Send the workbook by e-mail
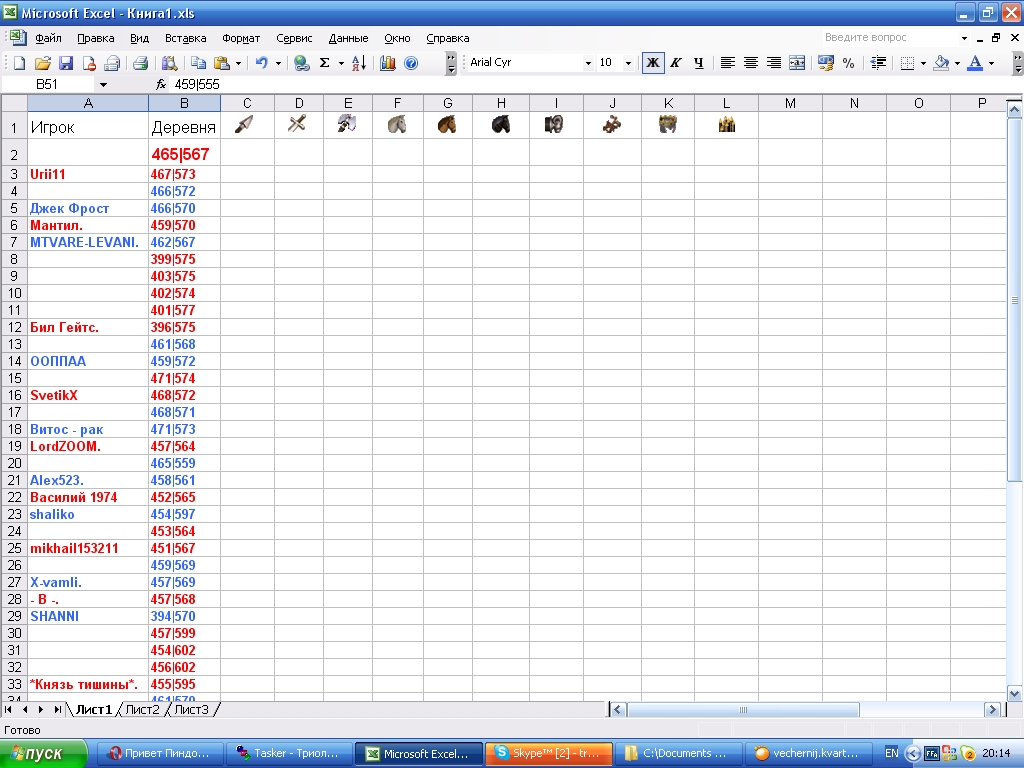The height and width of the screenshot is (768, 1024). click(112, 63)
